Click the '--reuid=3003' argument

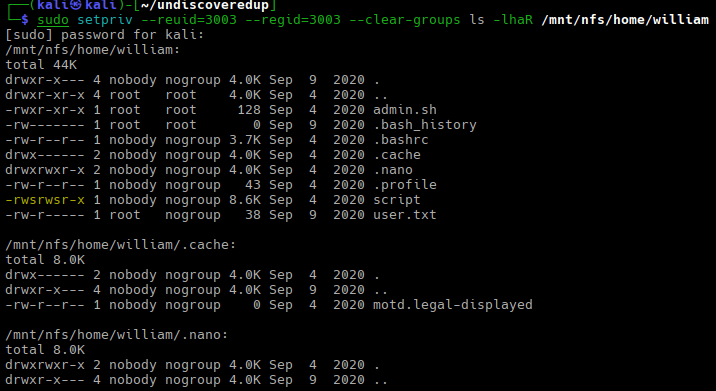tap(189, 20)
